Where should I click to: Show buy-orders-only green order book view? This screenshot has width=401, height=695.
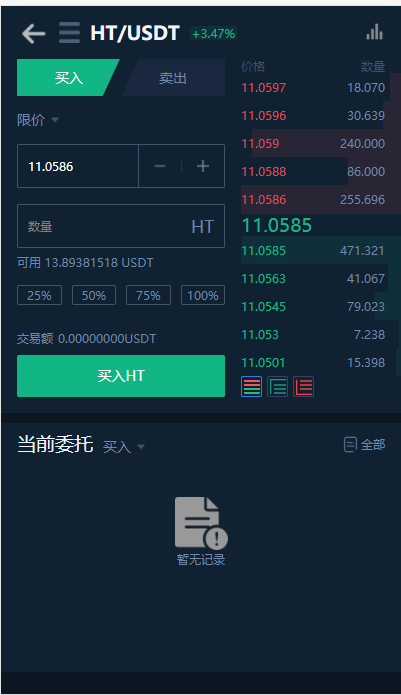click(x=277, y=387)
